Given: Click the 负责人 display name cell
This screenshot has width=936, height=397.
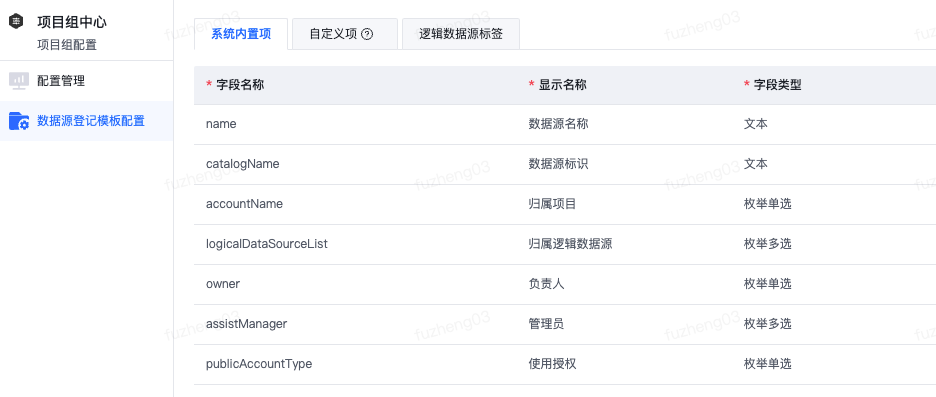Looking at the screenshot, I should (x=546, y=284).
